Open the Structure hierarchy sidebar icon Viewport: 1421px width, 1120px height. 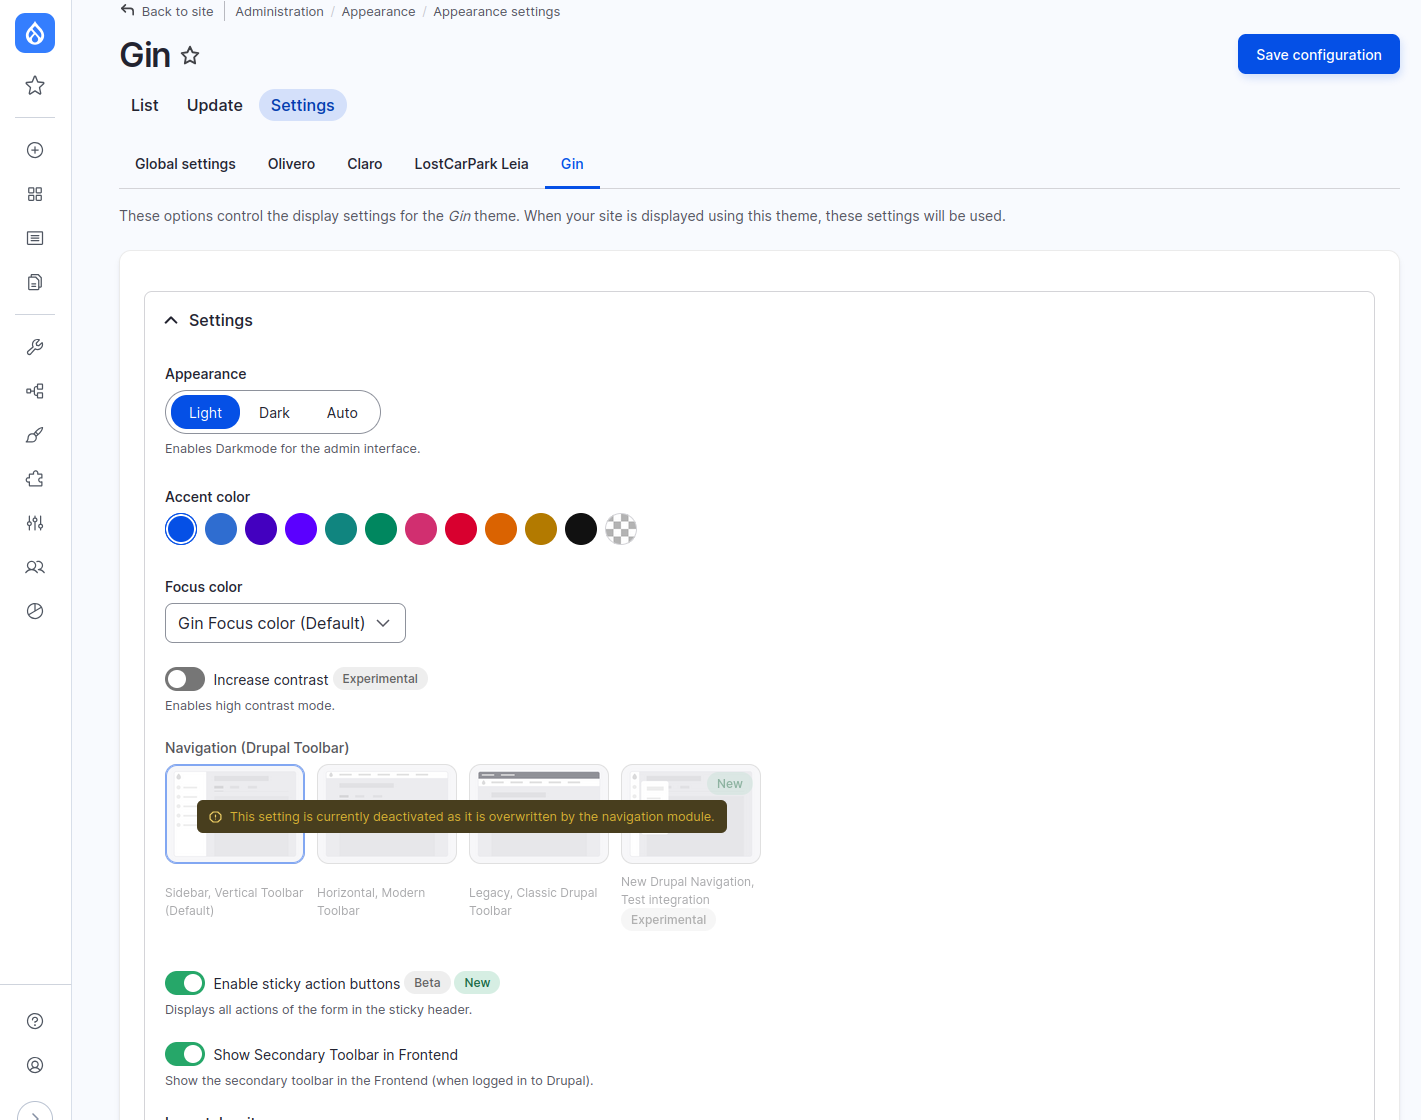(35, 391)
